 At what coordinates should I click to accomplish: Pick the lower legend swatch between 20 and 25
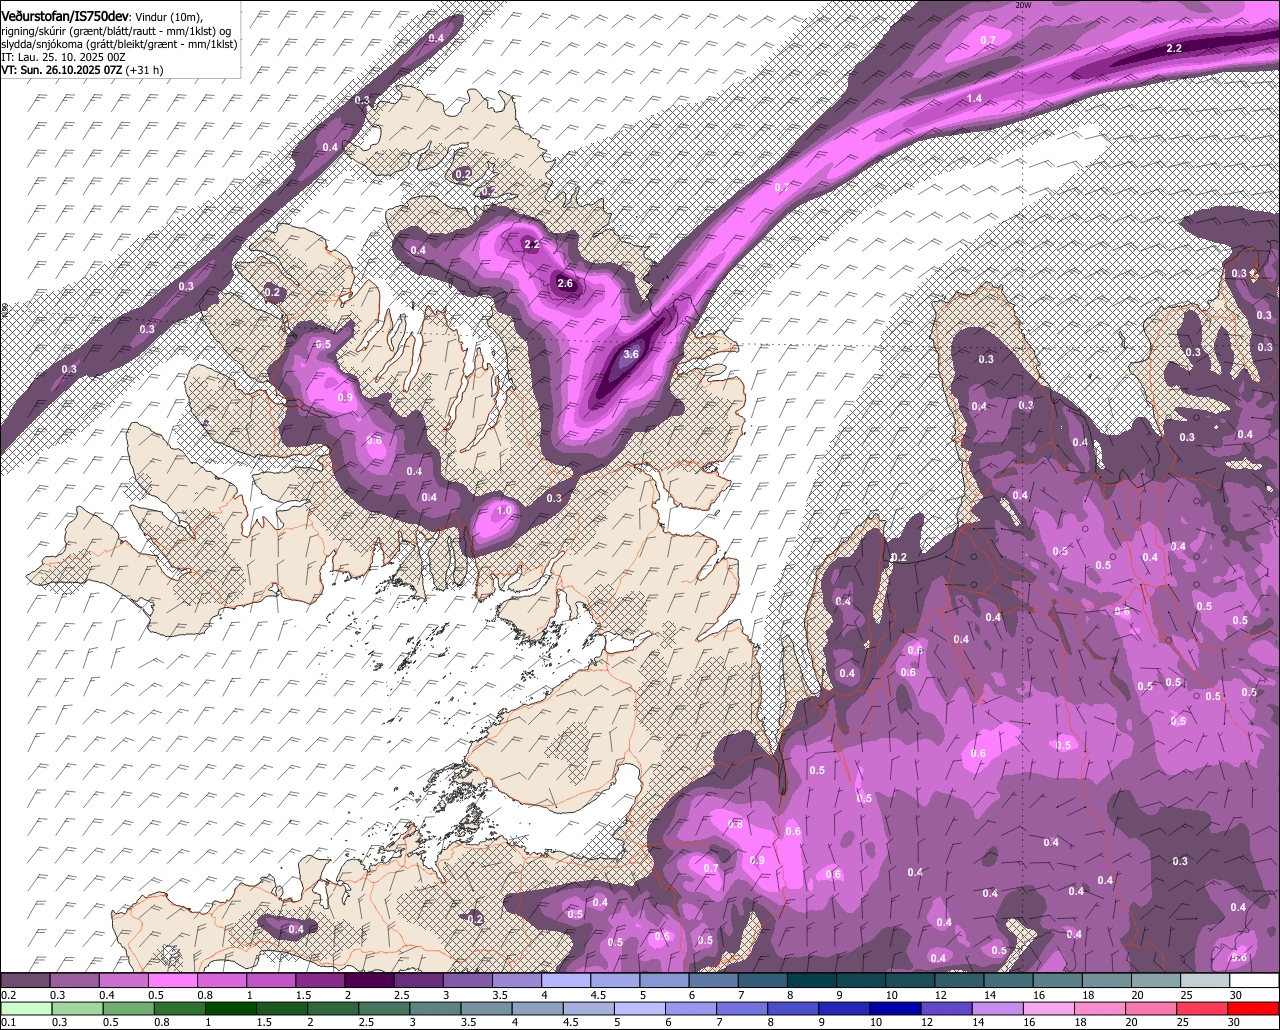pyautogui.click(x=1152, y=1008)
